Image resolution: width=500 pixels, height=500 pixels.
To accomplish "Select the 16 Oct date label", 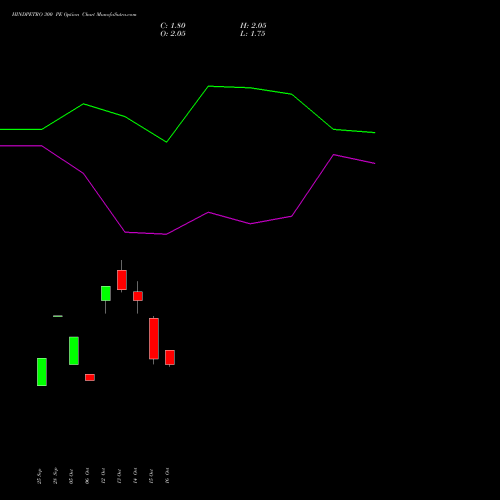I will (x=167, y=476).
